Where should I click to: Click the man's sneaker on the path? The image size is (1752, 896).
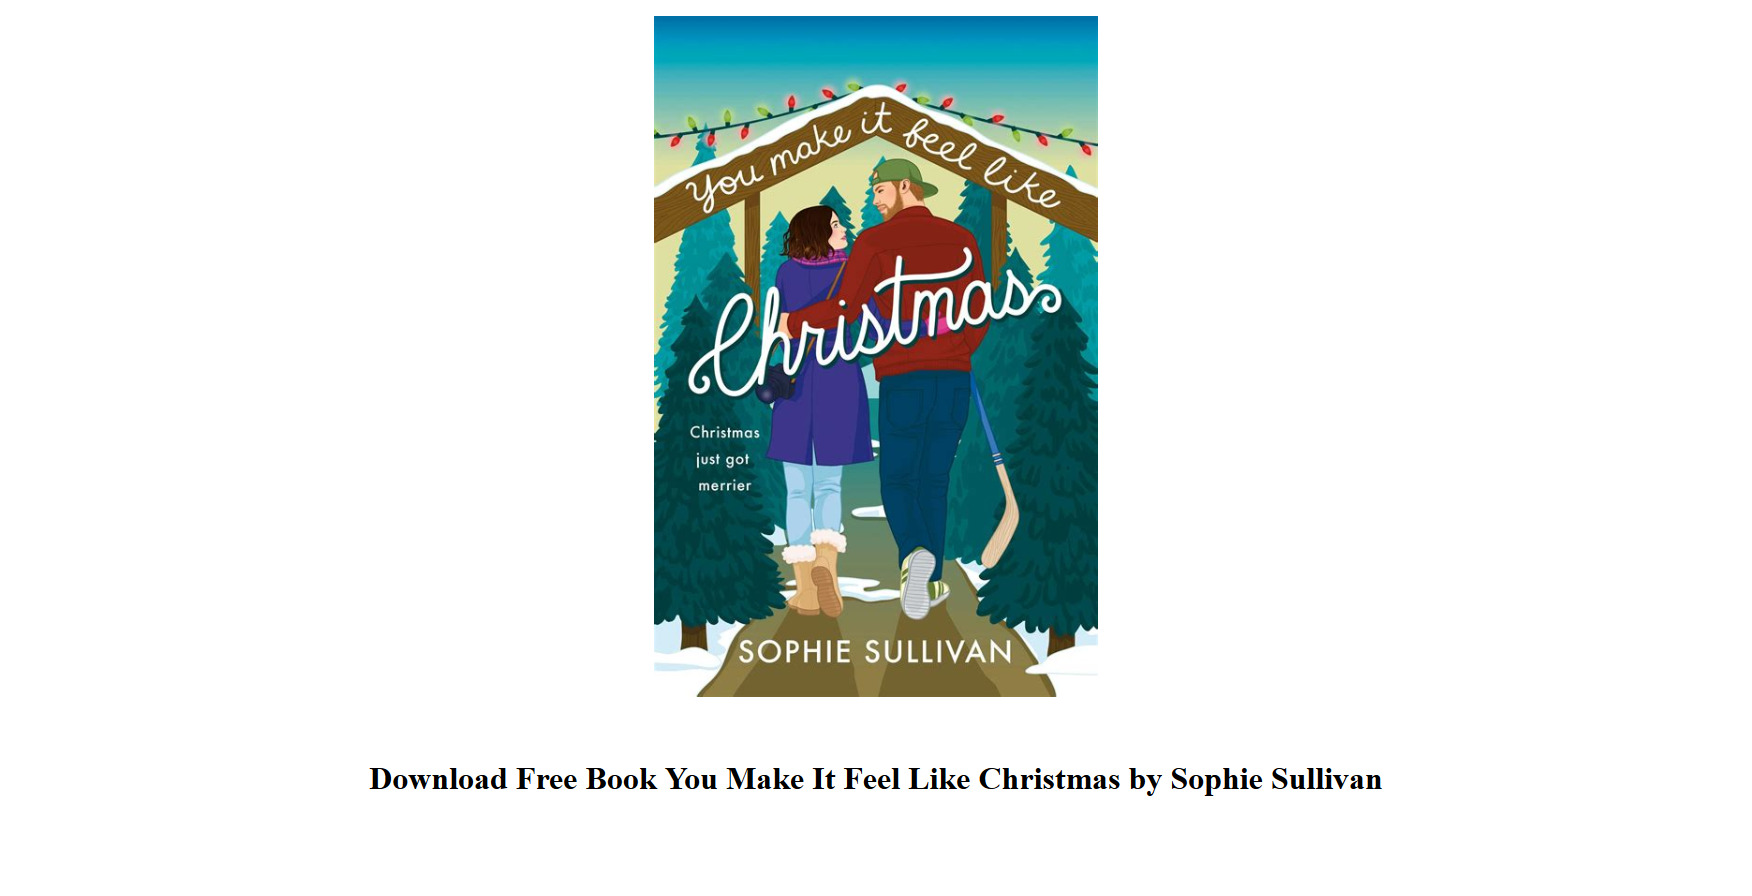(x=920, y=583)
